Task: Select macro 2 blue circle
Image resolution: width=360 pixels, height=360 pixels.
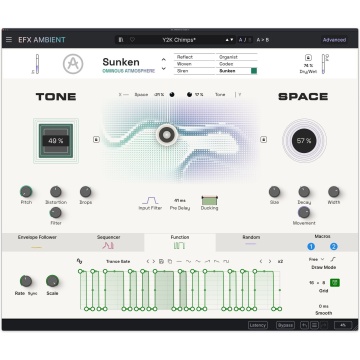Action: pos(334,247)
